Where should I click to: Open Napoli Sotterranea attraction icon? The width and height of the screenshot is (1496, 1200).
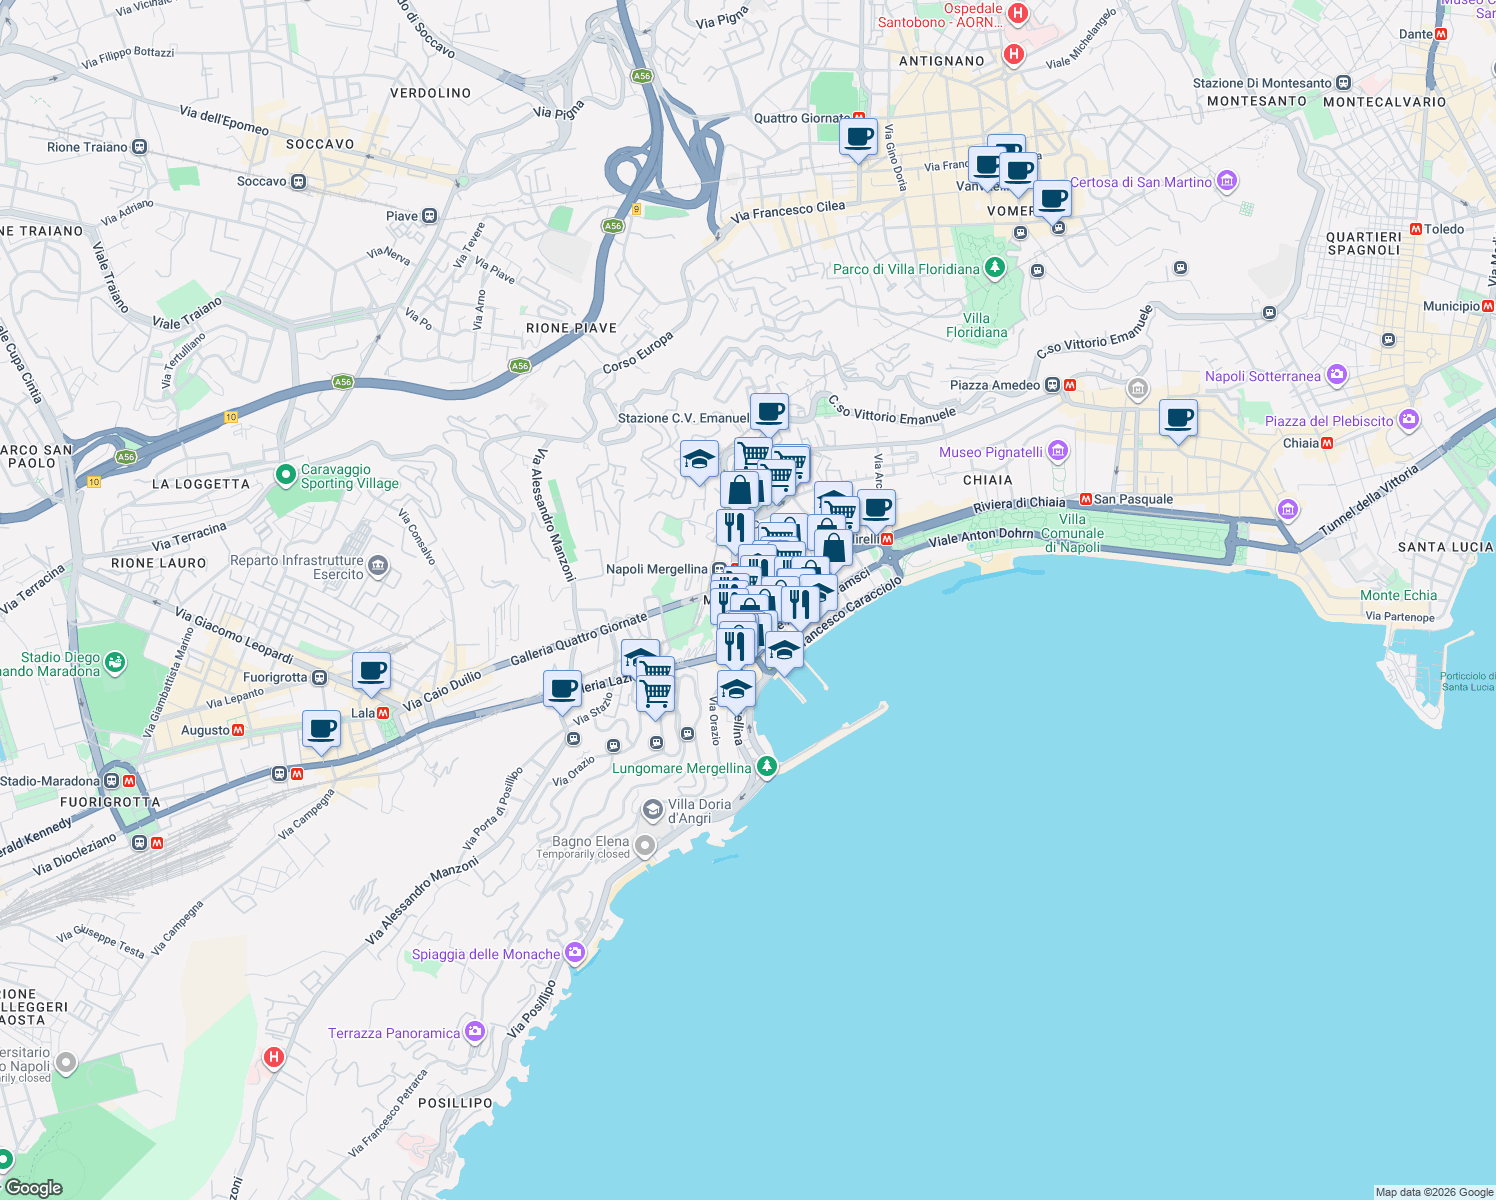pos(1337,375)
